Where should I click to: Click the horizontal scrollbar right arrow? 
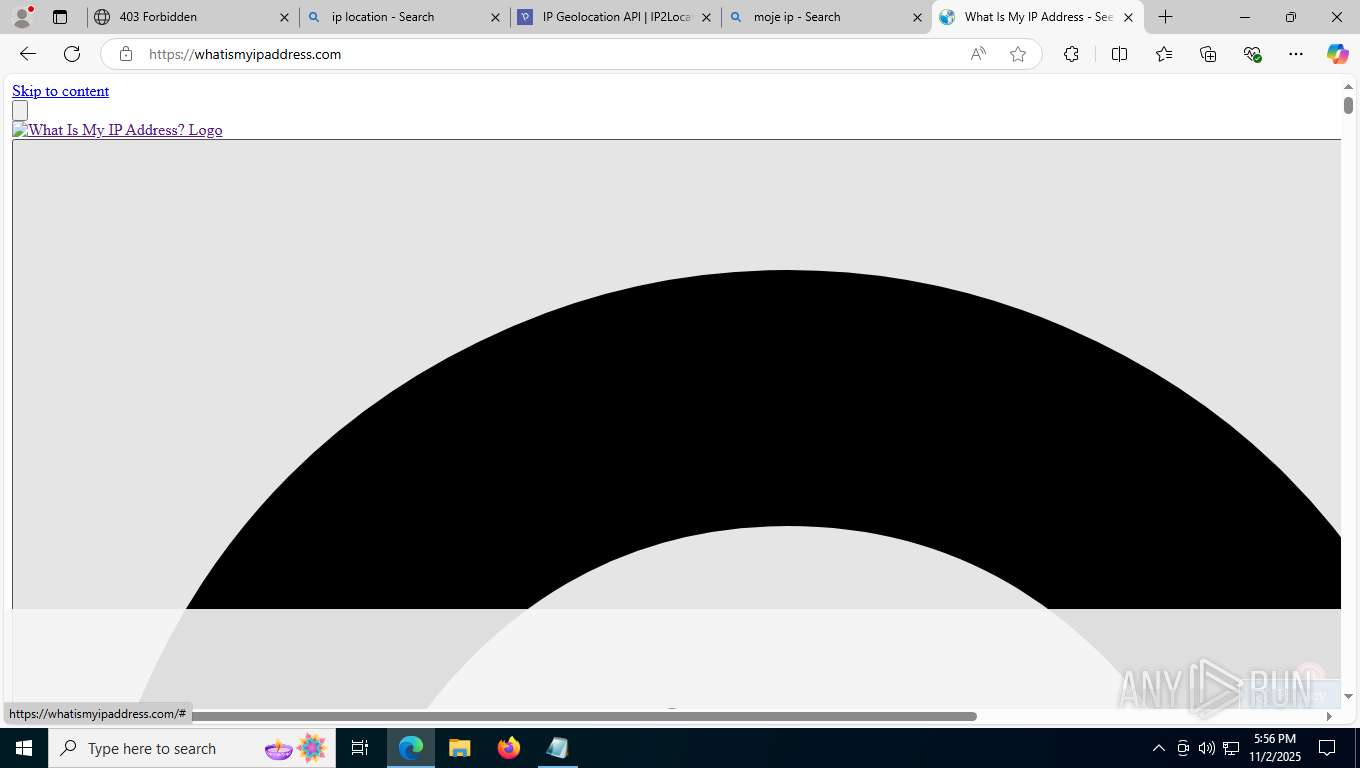pyautogui.click(x=1329, y=716)
